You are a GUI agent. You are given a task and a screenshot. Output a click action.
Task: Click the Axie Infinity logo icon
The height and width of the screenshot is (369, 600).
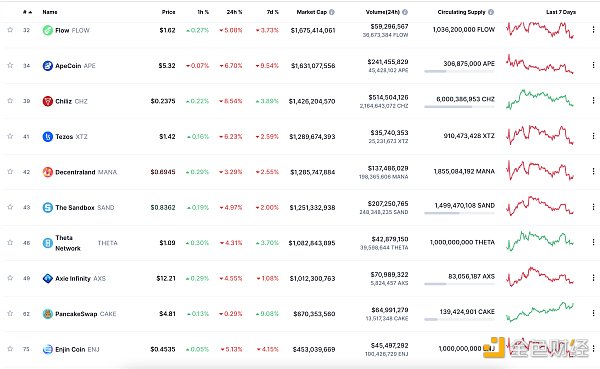(x=47, y=278)
